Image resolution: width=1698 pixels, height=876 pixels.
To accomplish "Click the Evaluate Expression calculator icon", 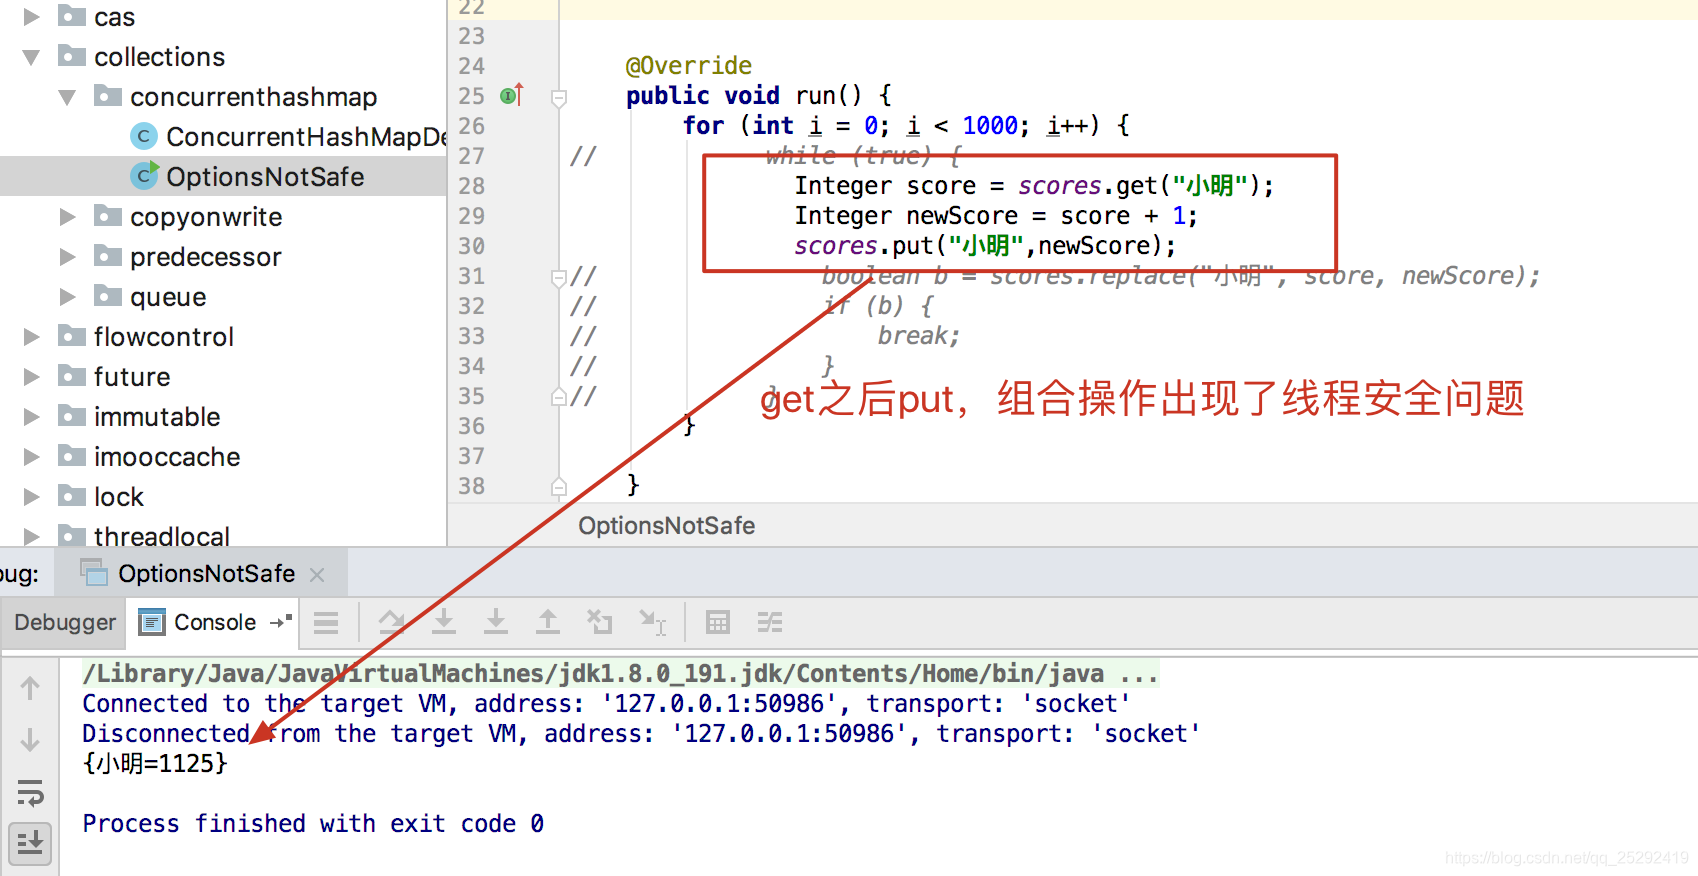I will click(x=718, y=622).
